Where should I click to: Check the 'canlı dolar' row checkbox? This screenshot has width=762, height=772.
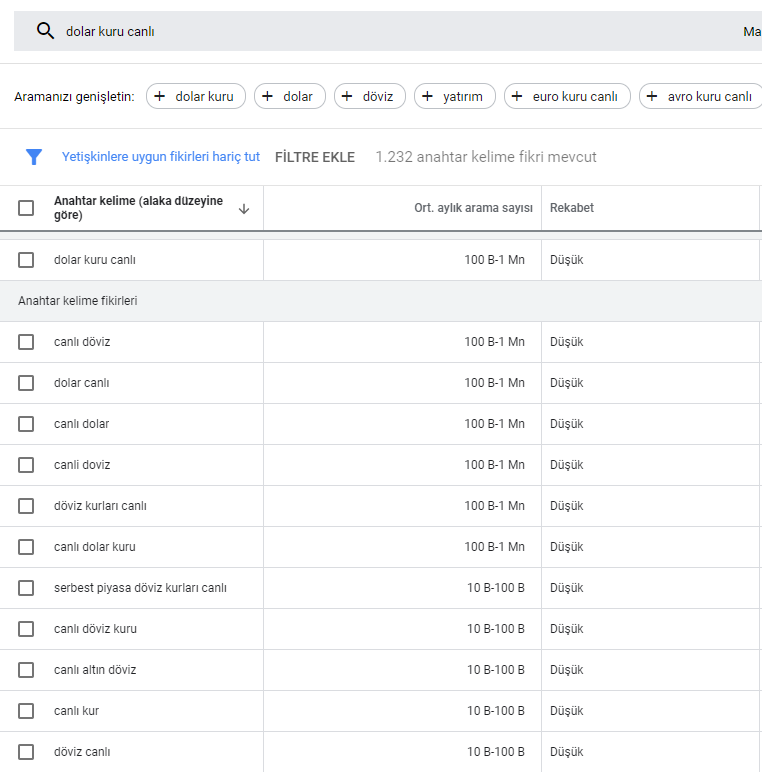point(26,423)
